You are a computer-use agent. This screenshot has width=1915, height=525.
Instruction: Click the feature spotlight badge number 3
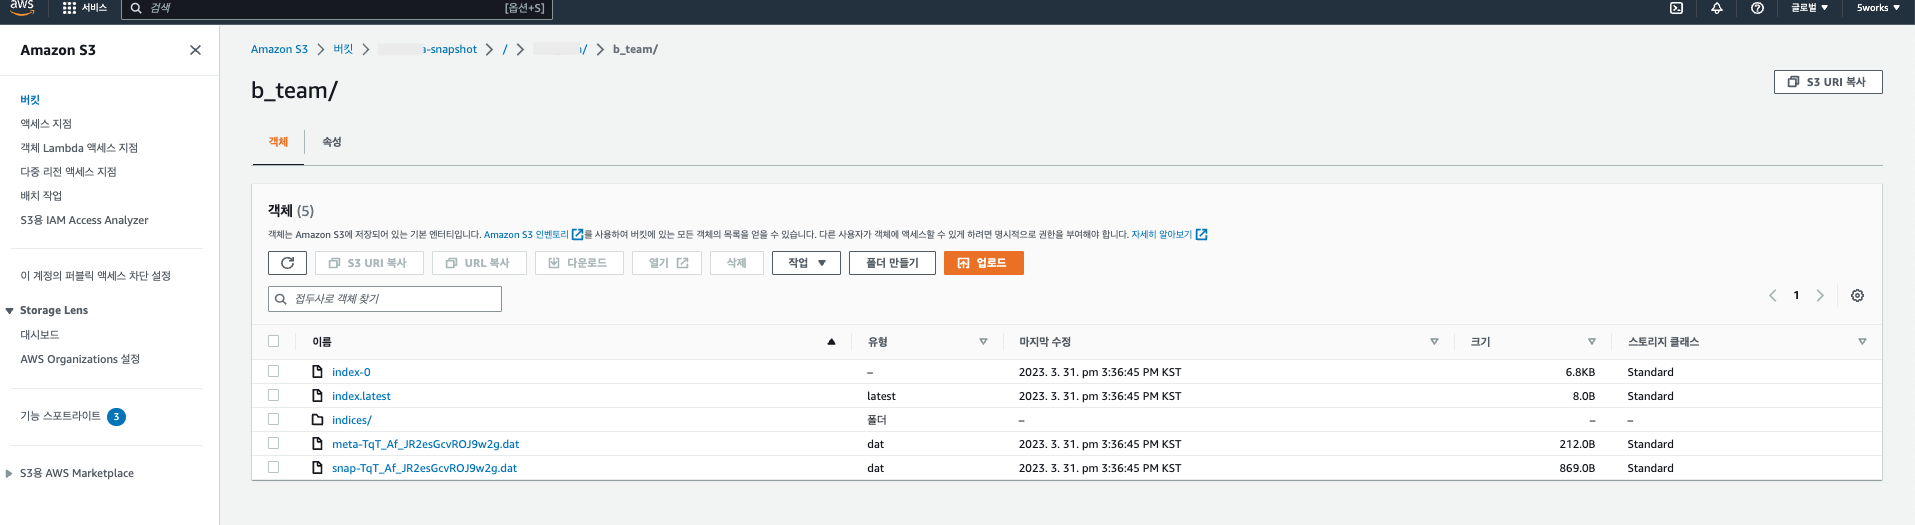pyautogui.click(x=116, y=417)
